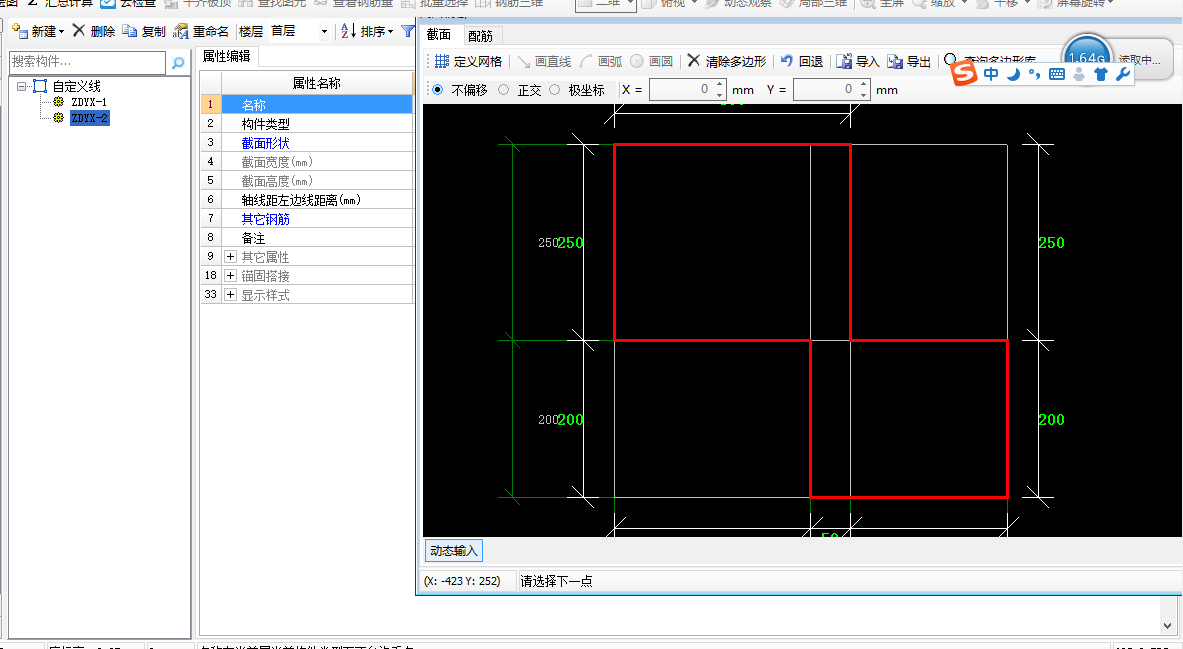Toggle the moon half-width icon on IME bar
Viewport: 1183px width, 649px height.
[1013, 74]
